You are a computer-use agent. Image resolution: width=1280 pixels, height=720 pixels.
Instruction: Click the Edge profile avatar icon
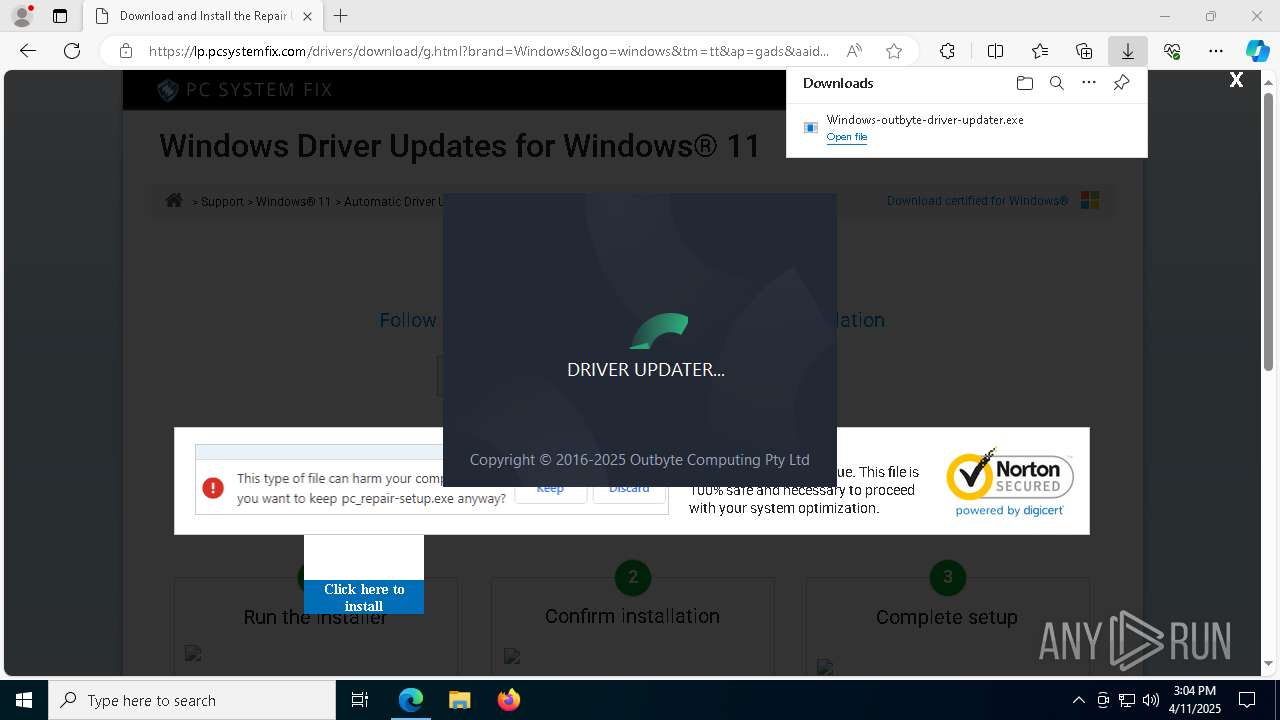tap(21, 16)
